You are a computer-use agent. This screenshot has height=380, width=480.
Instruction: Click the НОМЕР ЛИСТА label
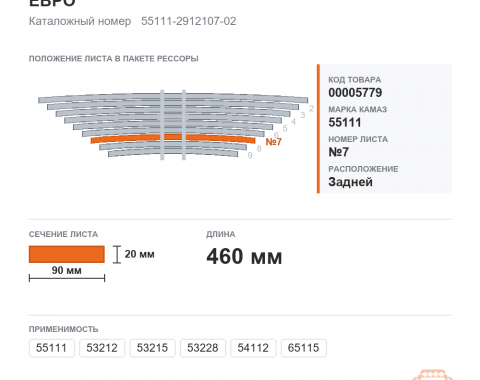[358, 139]
